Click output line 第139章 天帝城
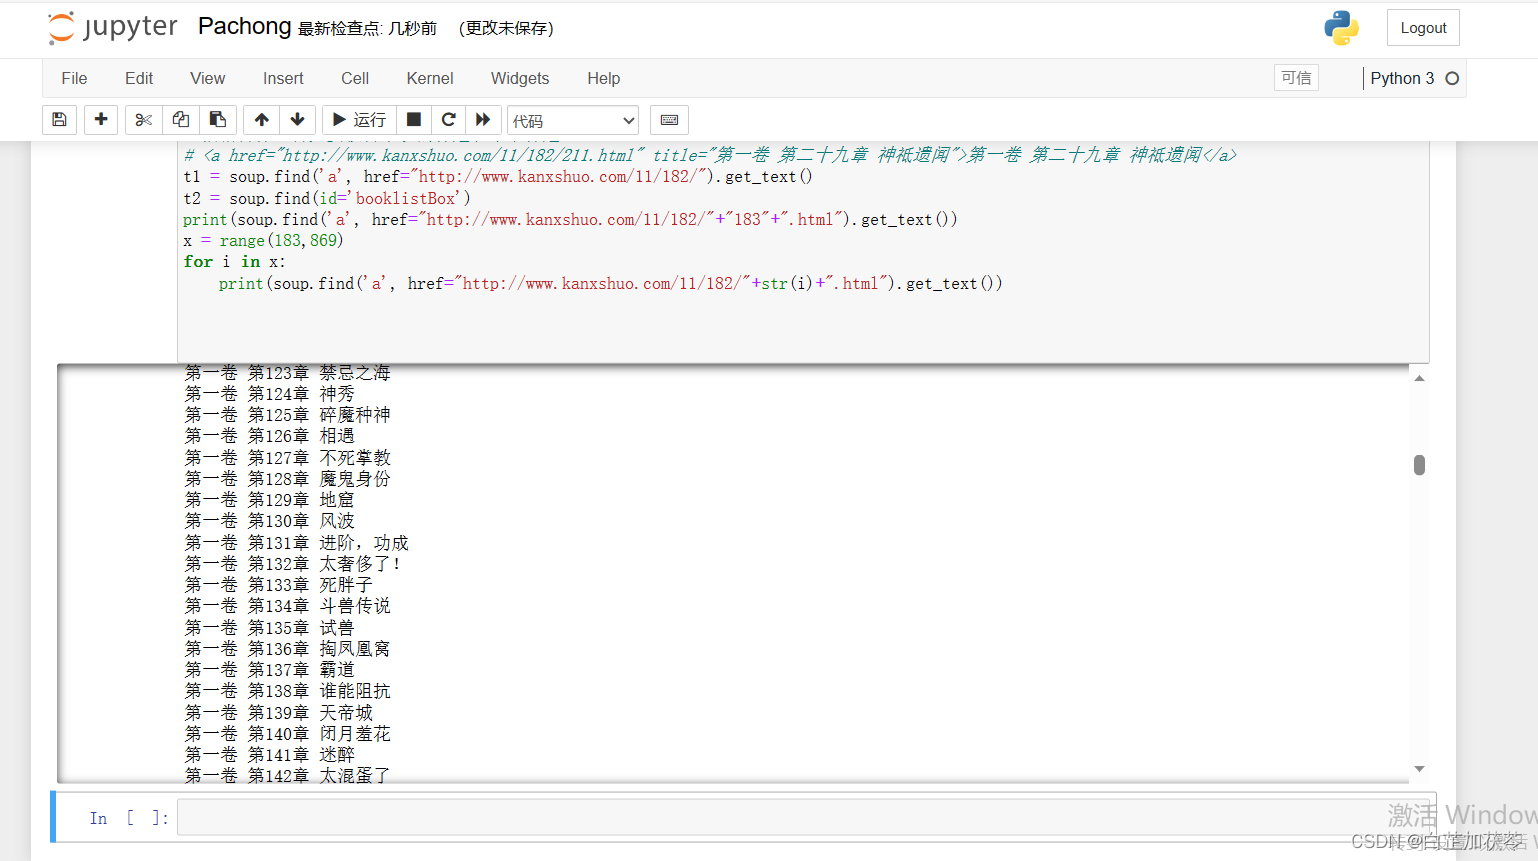This screenshot has width=1538, height=861. 279,713
